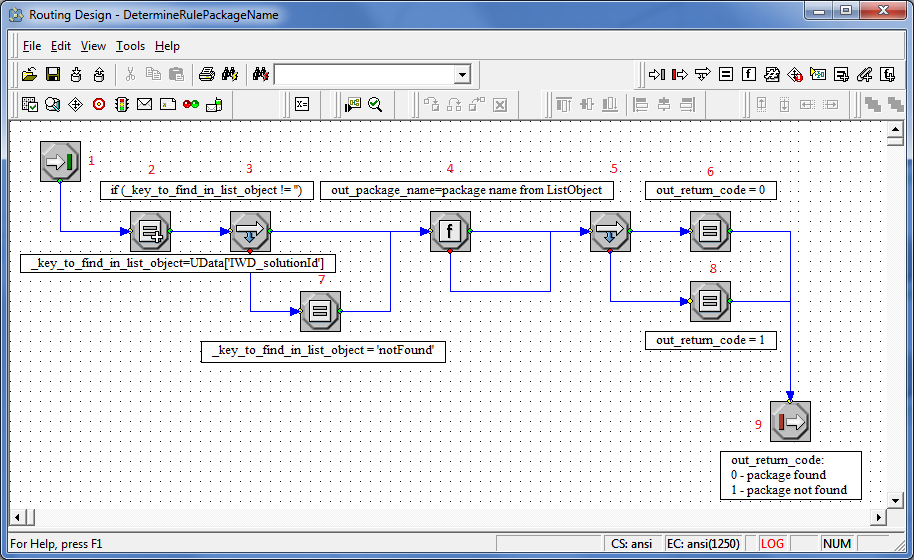Select the Exit object tool with red bar arrow
914x560 pixels.
click(x=680, y=74)
